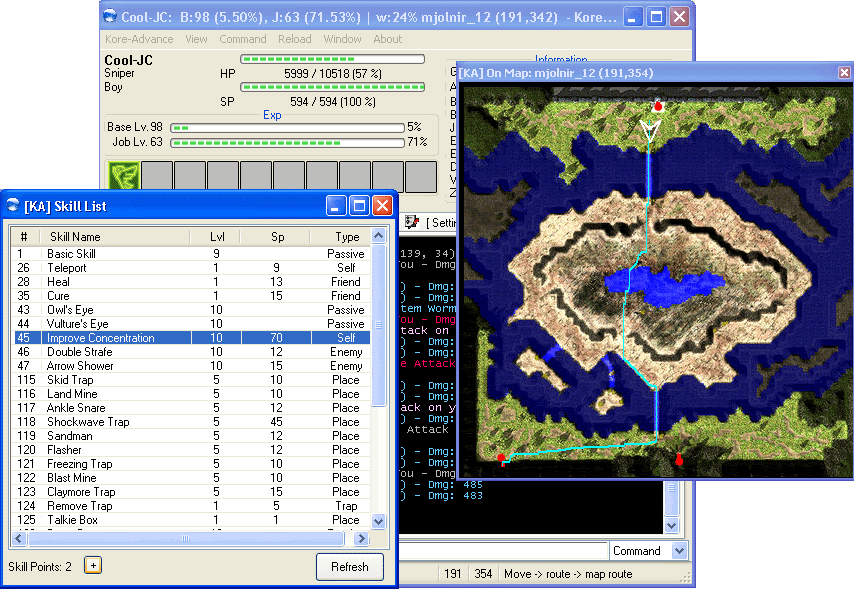Select the Ankle Snare skill row
Screen dimensions: 854x589
coord(191,408)
